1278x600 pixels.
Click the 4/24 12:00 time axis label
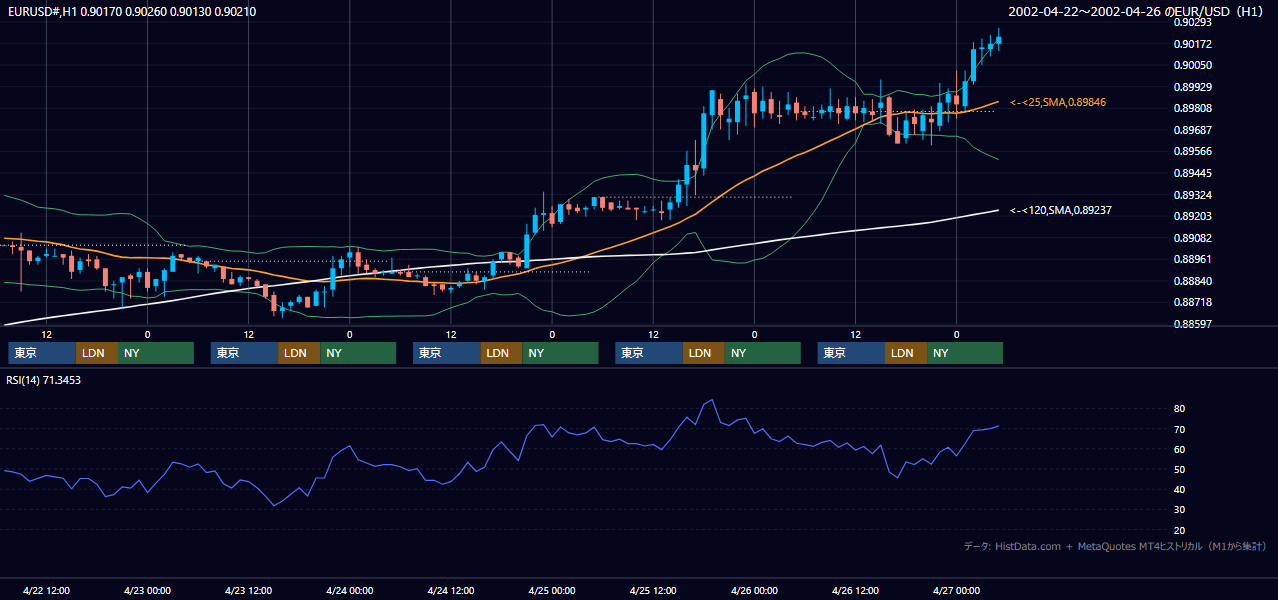tap(450, 590)
